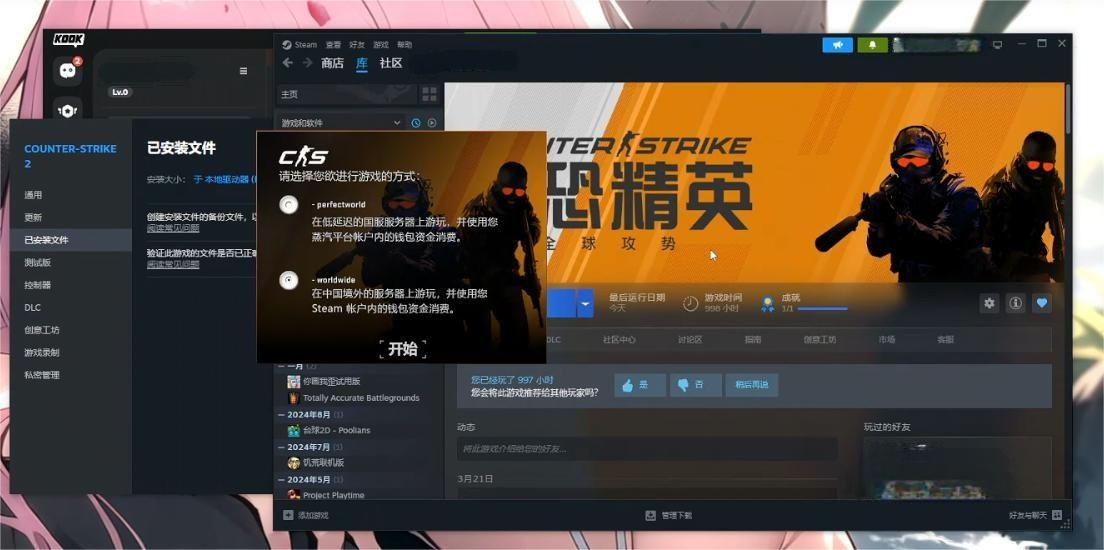Click the KOOK home icon with badge

point(68,70)
